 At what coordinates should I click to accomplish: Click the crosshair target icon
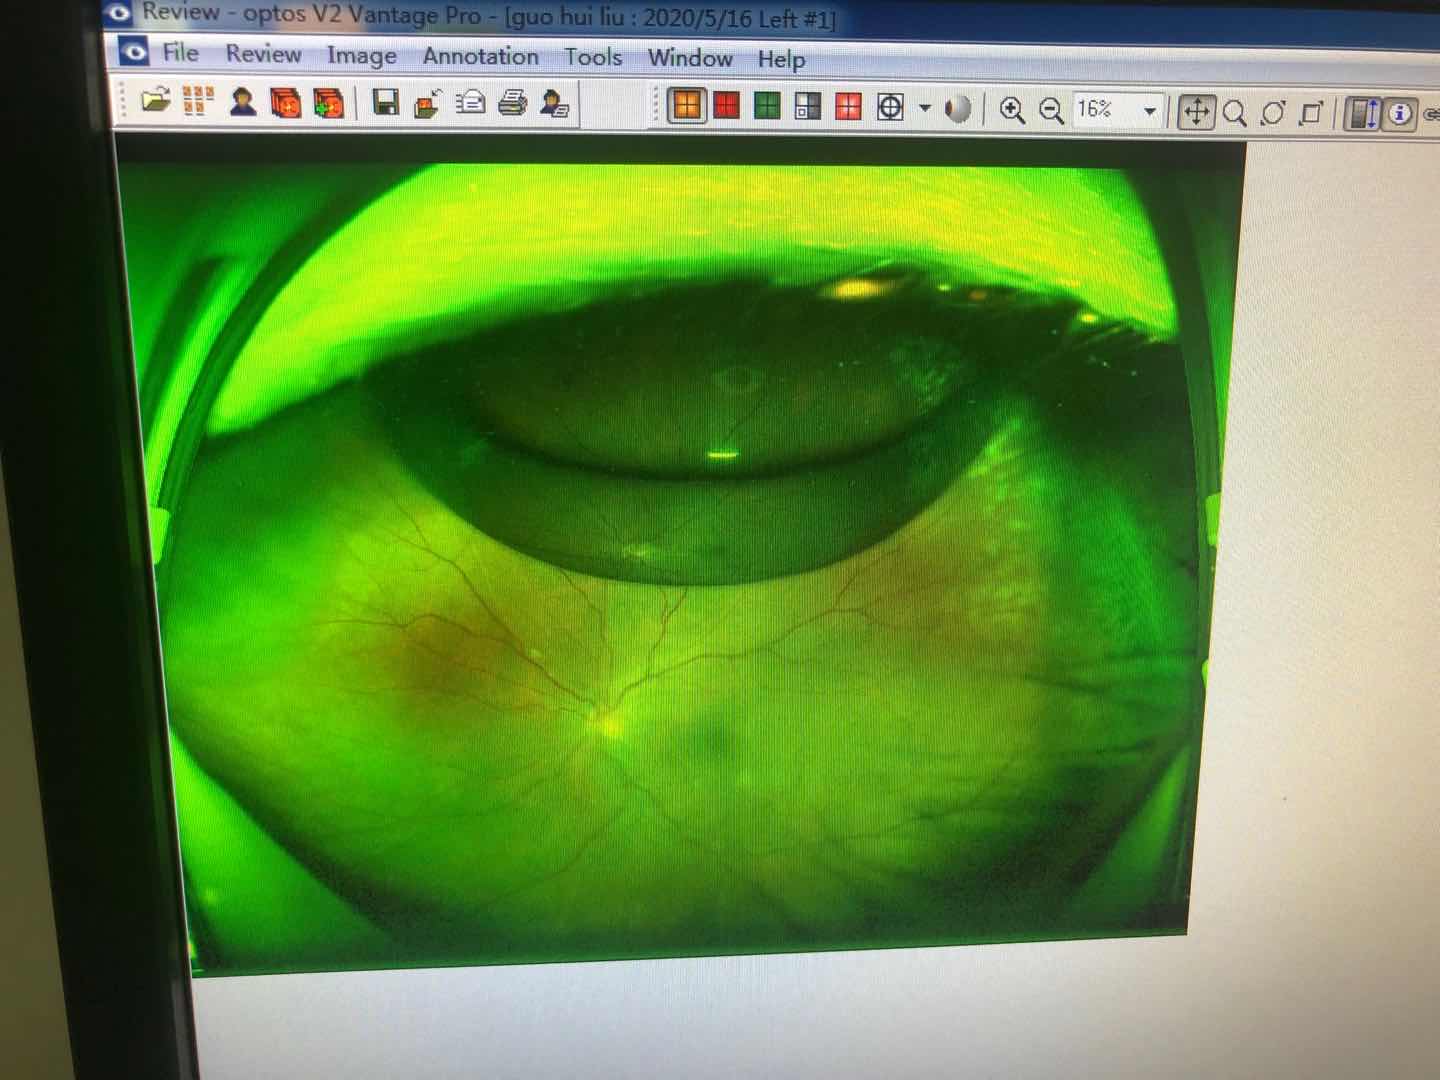pos(890,107)
